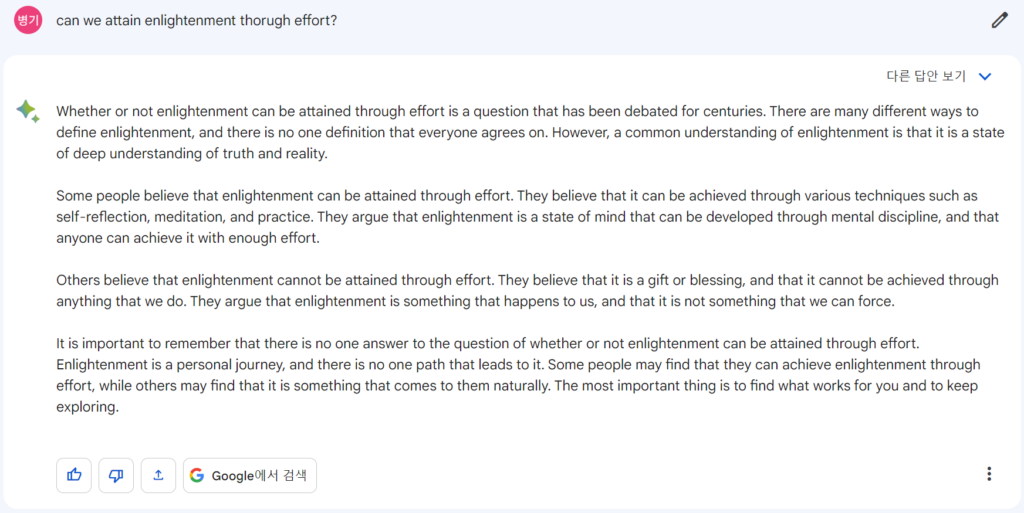Click the paragraph starting "It is important to remember"
The width and height of the screenshot is (1024, 513).
coord(518,375)
